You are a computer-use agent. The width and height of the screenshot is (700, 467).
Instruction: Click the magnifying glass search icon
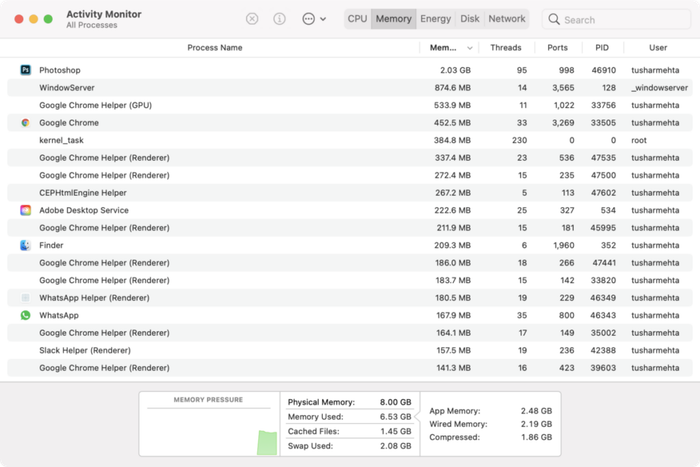click(554, 19)
